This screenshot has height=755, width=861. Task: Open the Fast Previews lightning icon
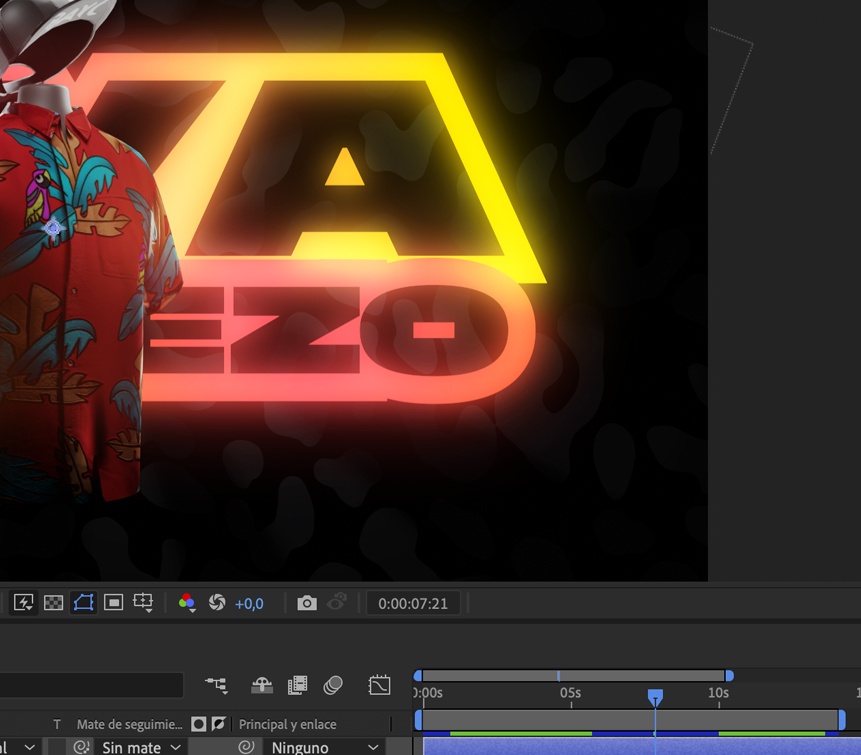click(x=24, y=603)
